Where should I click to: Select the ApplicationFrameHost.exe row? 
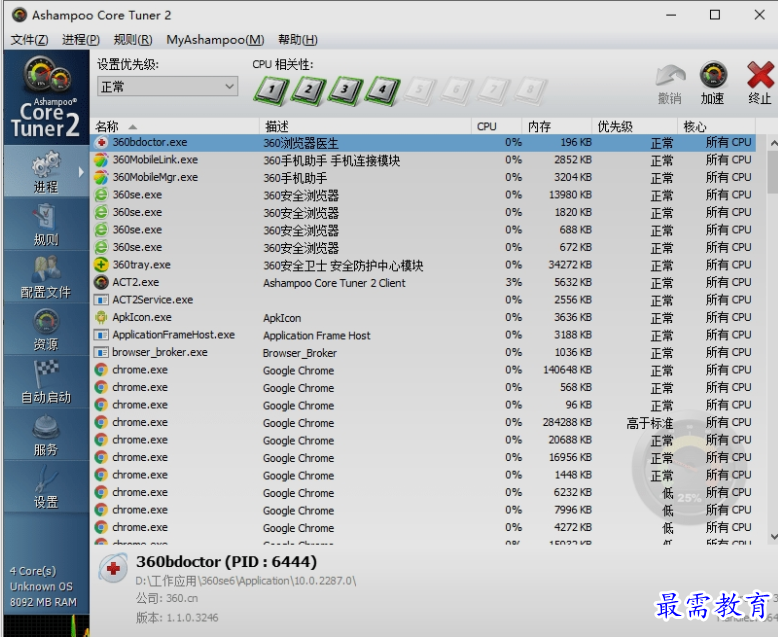coord(424,335)
